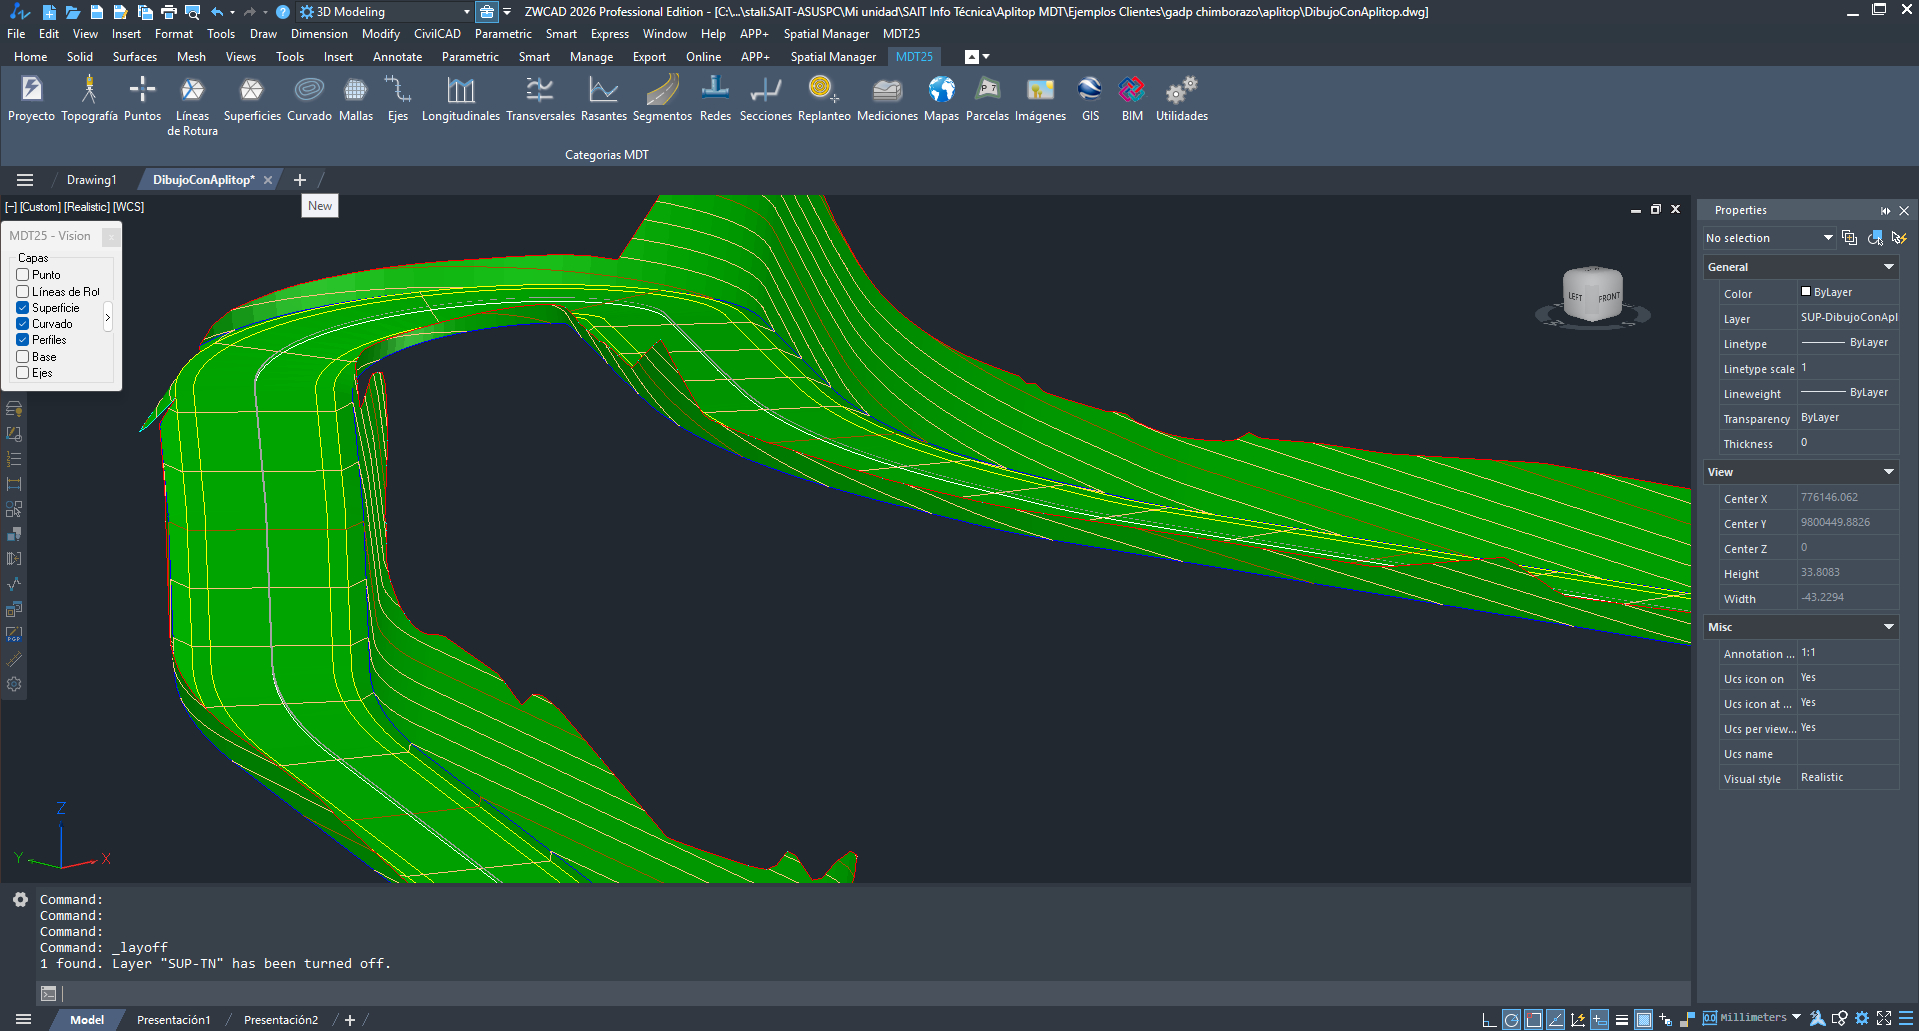This screenshot has height=1031, width=1919.
Task: Open the Transversales tool
Action: [x=540, y=99]
